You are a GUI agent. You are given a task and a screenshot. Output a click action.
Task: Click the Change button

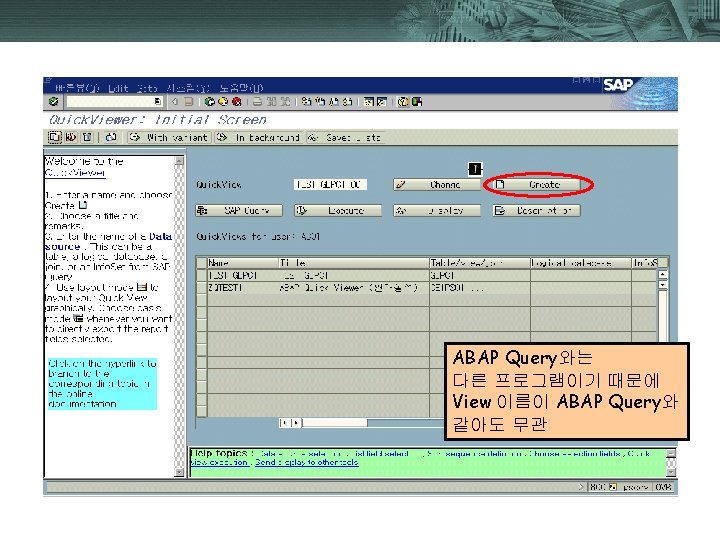point(437,185)
